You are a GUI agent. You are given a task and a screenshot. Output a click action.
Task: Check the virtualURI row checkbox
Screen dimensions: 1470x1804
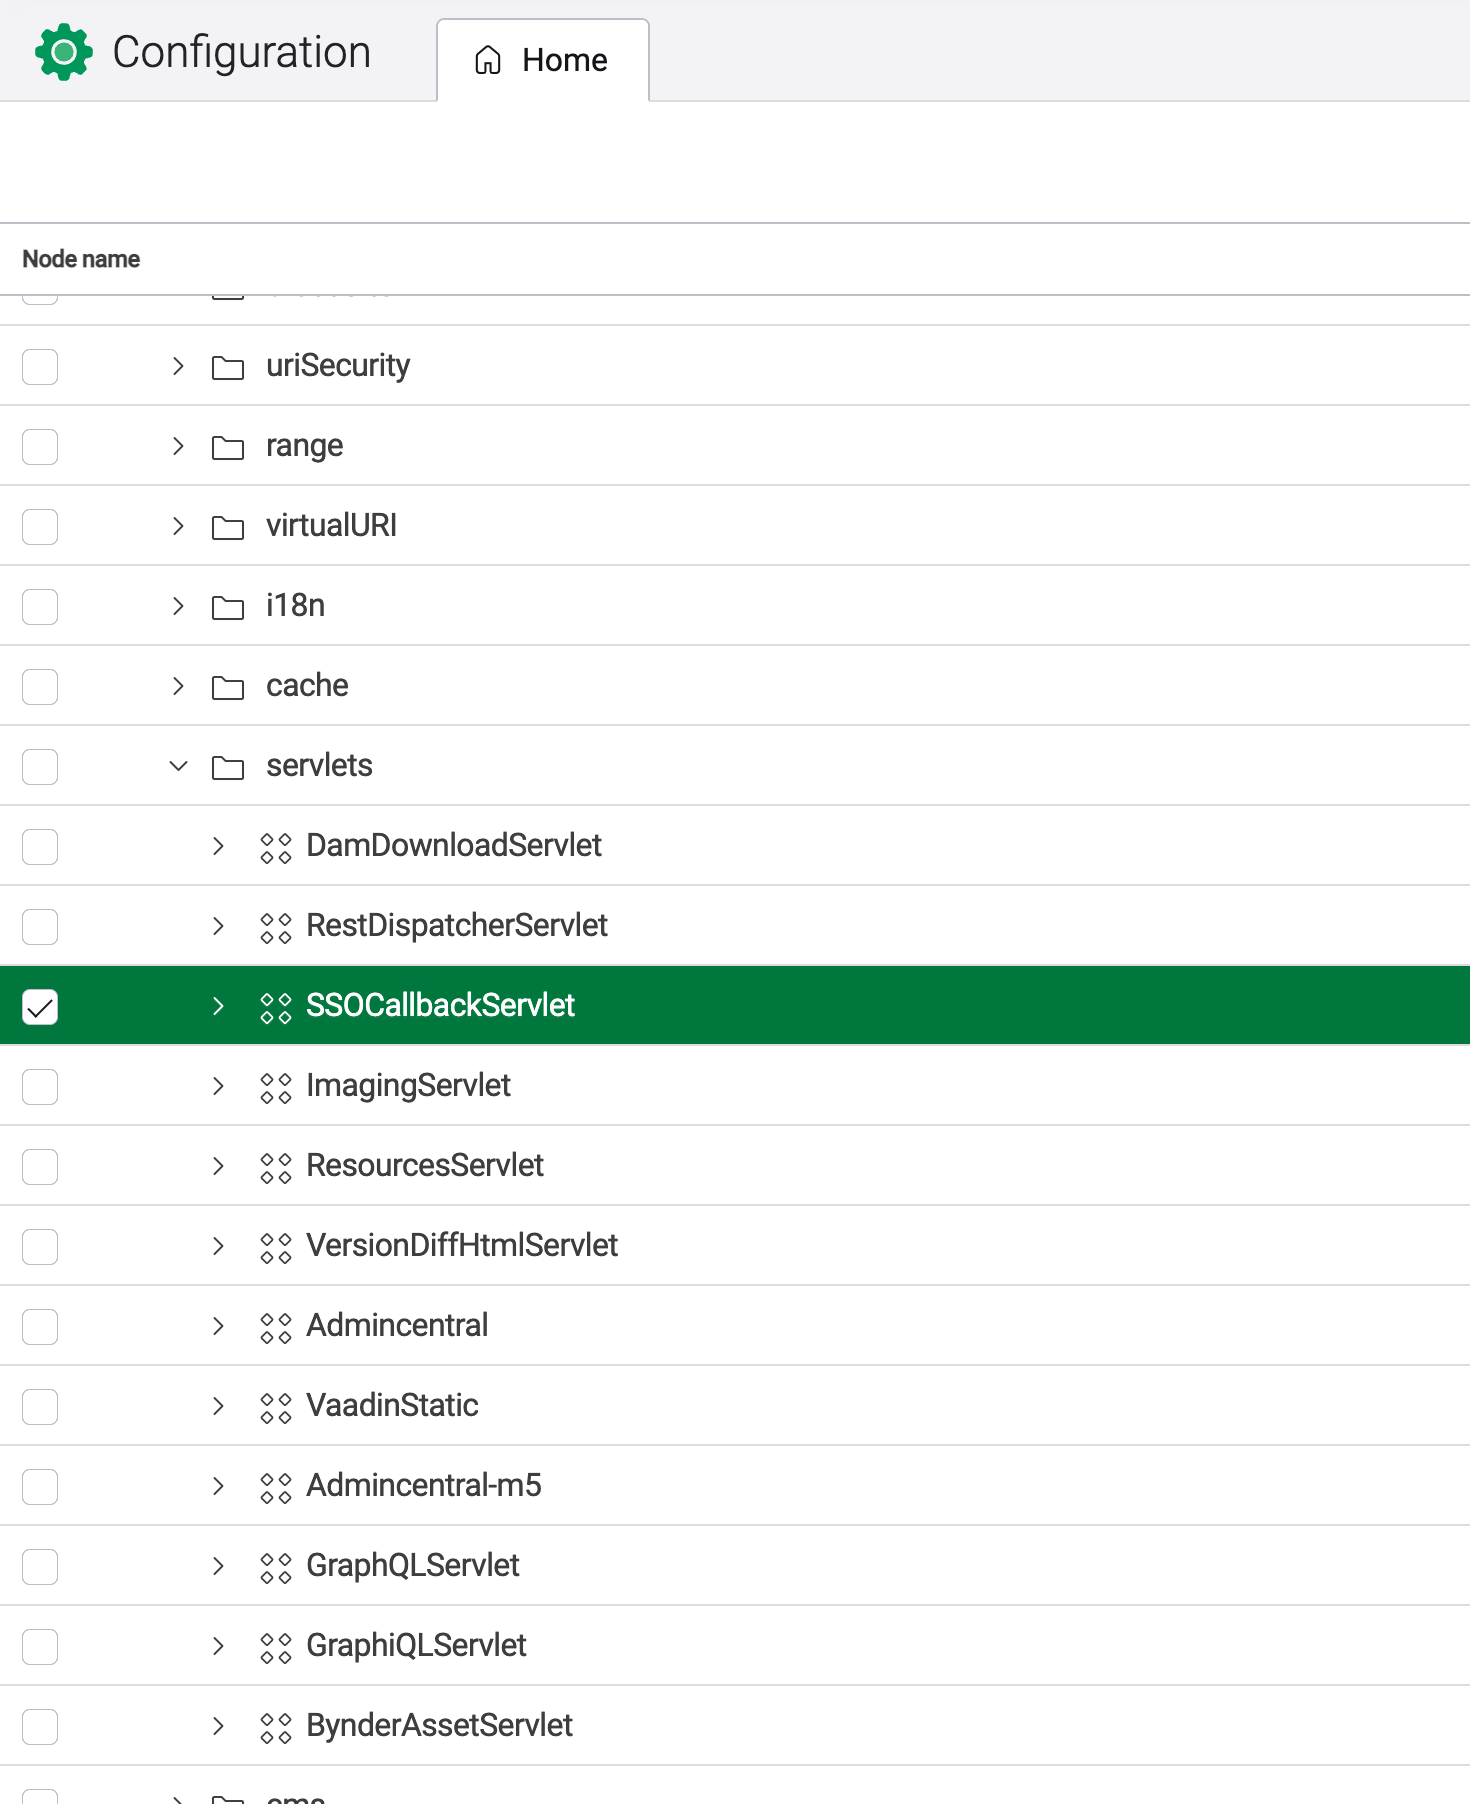click(40, 527)
